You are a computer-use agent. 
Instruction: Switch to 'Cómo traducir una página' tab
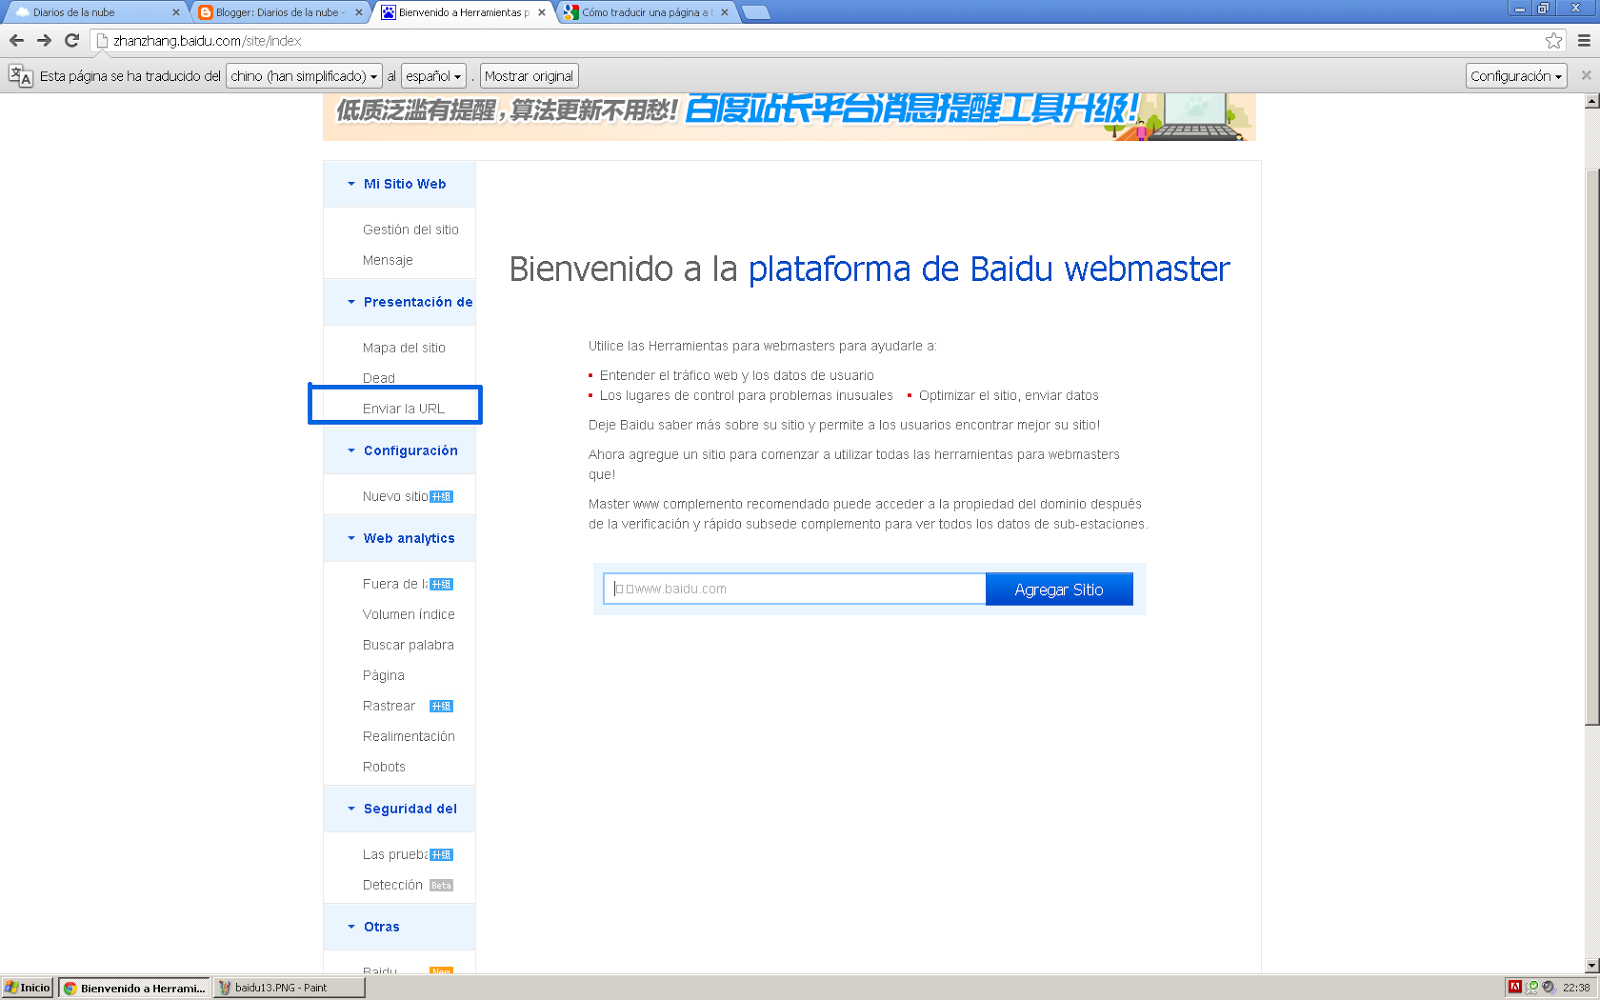pyautogui.click(x=645, y=13)
